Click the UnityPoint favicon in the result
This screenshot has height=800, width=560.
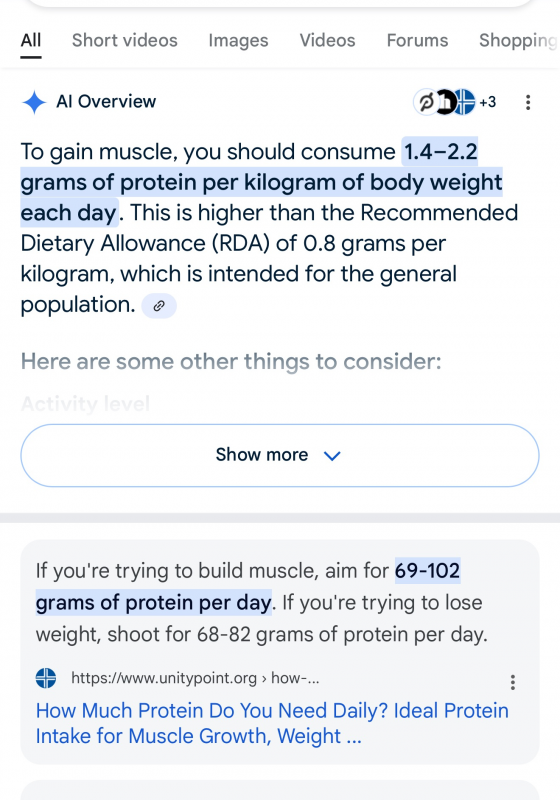tap(46, 678)
